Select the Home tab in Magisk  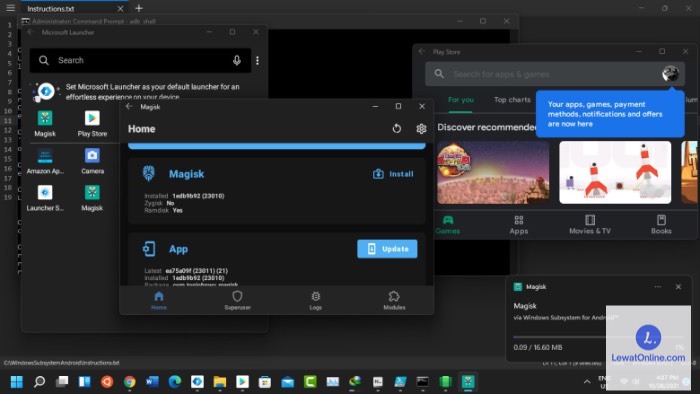(x=159, y=300)
